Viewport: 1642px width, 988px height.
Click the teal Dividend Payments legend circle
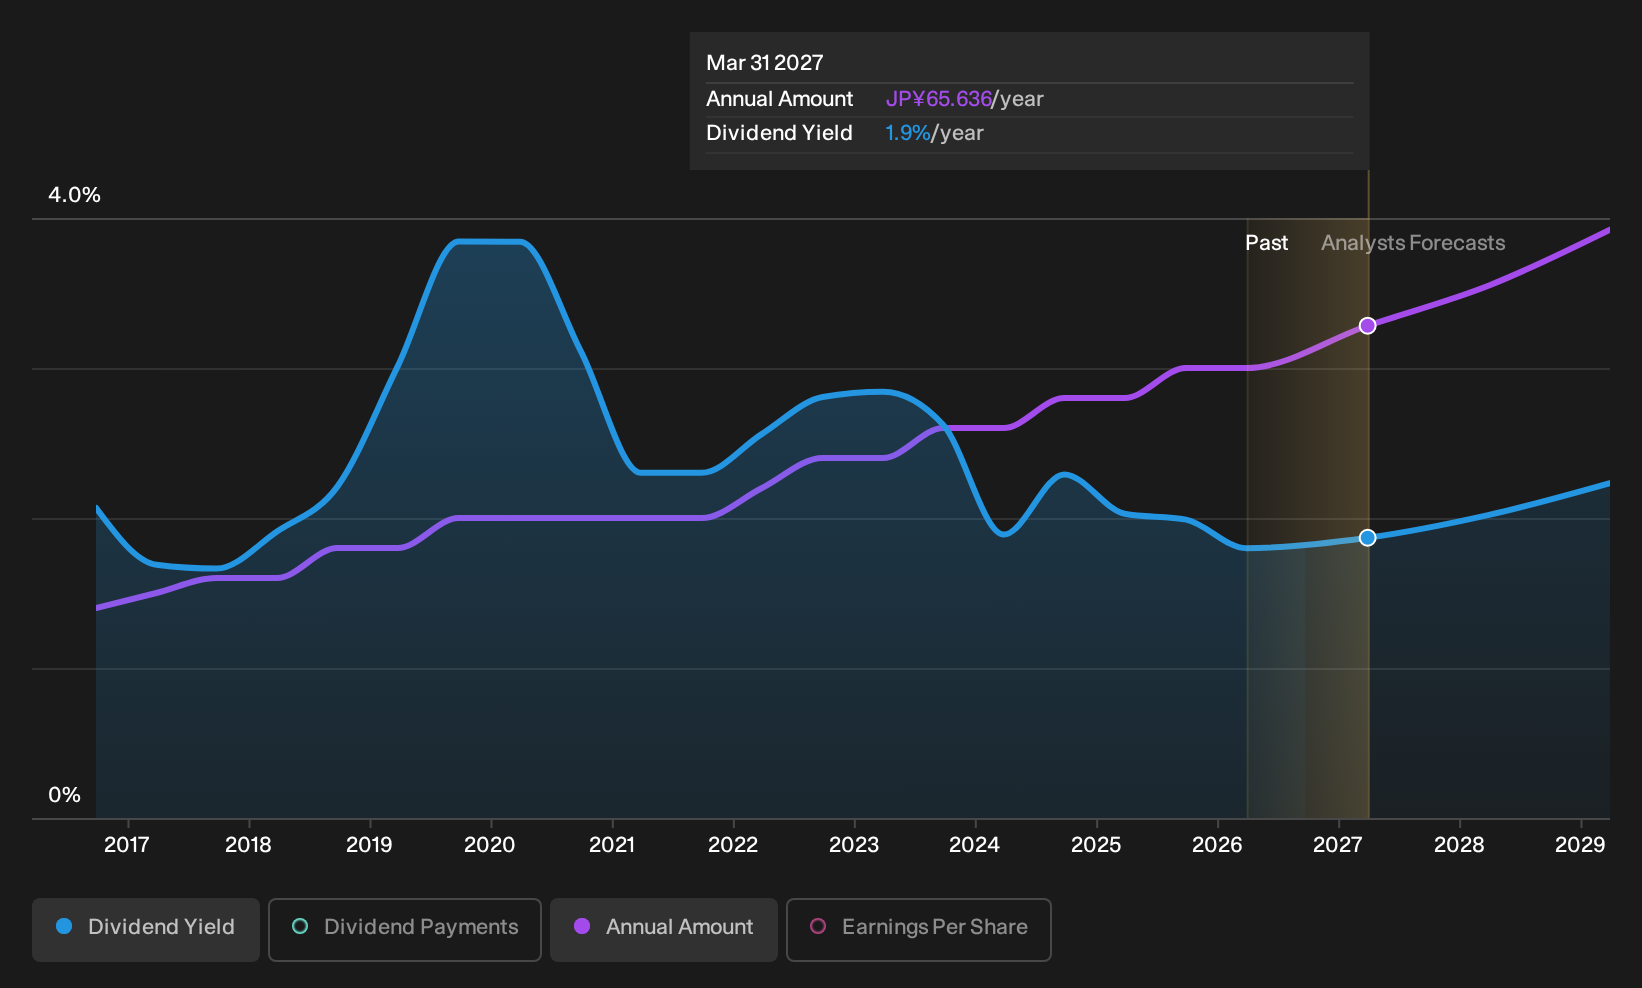click(300, 926)
